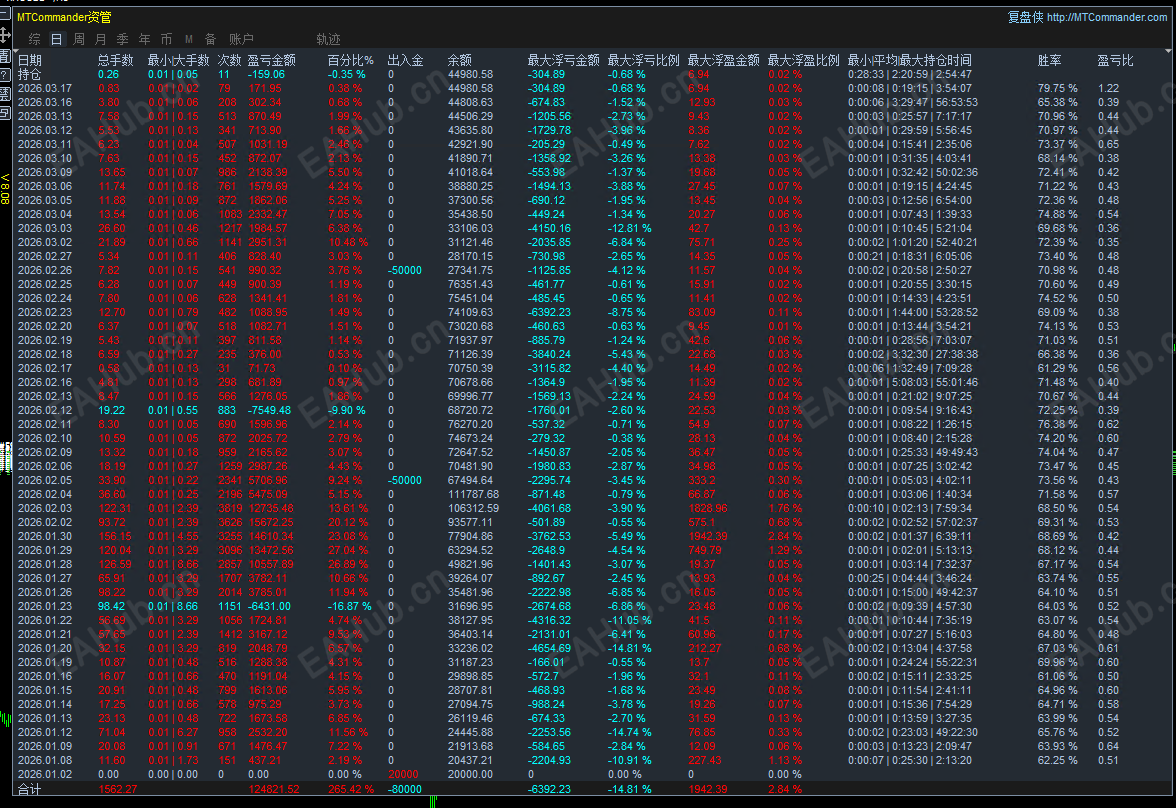The height and width of the screenshot is (808, 1176).
Task: Click the -80000 total withdrawal value
Action: coord(405,789)
